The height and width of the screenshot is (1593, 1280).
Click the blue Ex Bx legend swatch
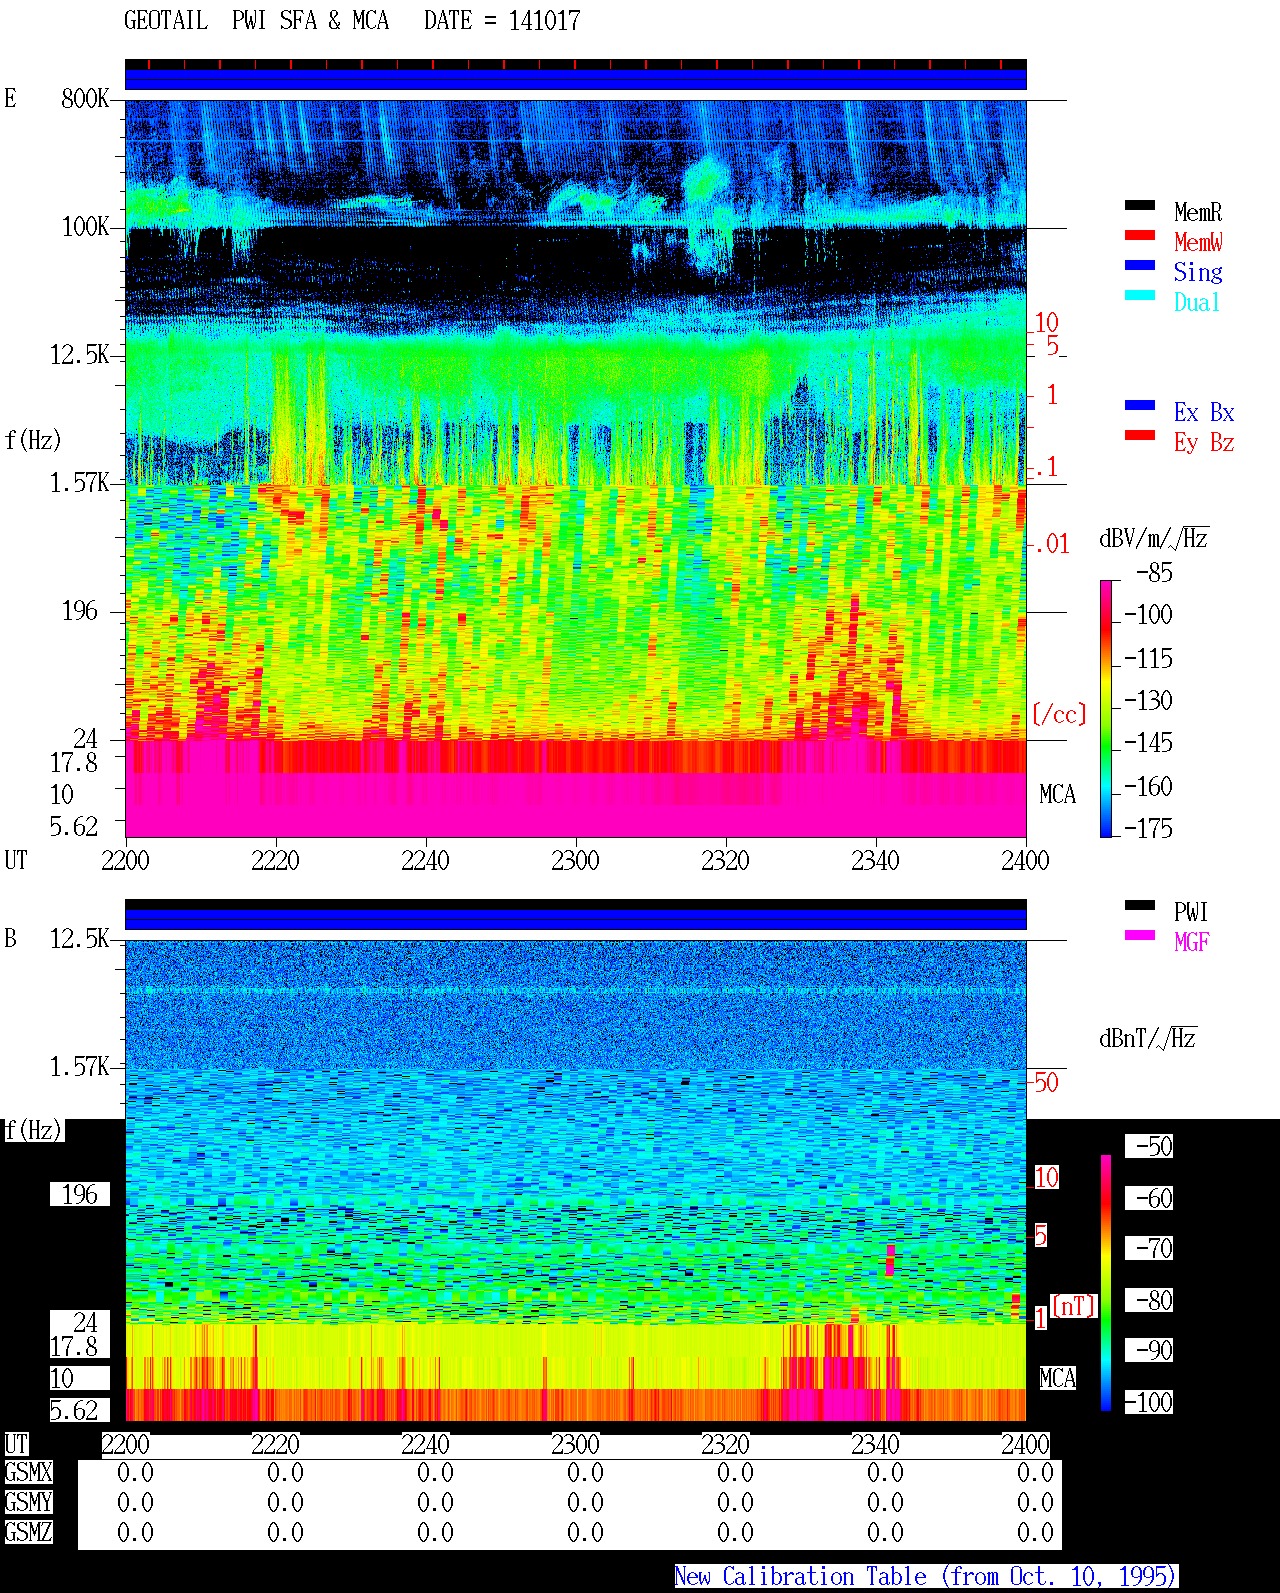pyautogui.click(x=1140, y=405)
